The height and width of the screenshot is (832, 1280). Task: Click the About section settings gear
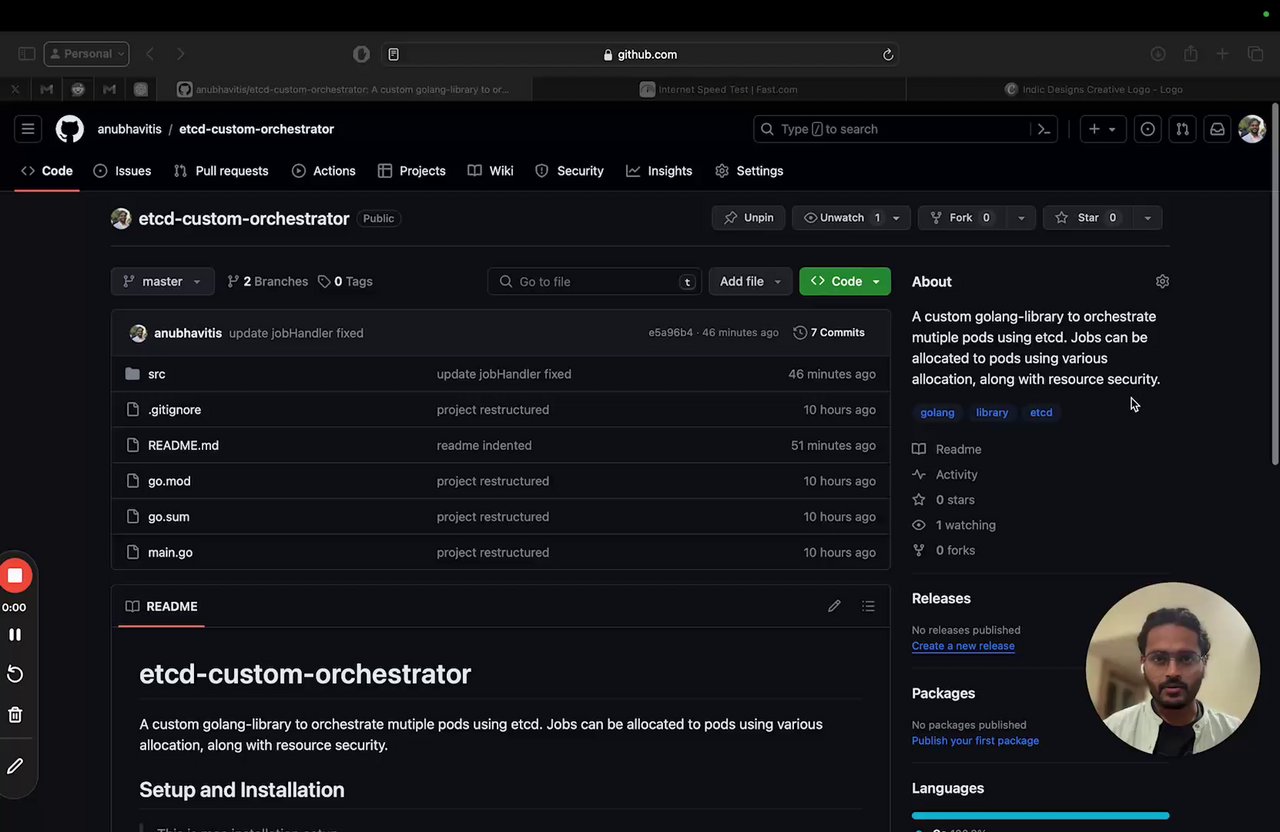click(1162, 282)
